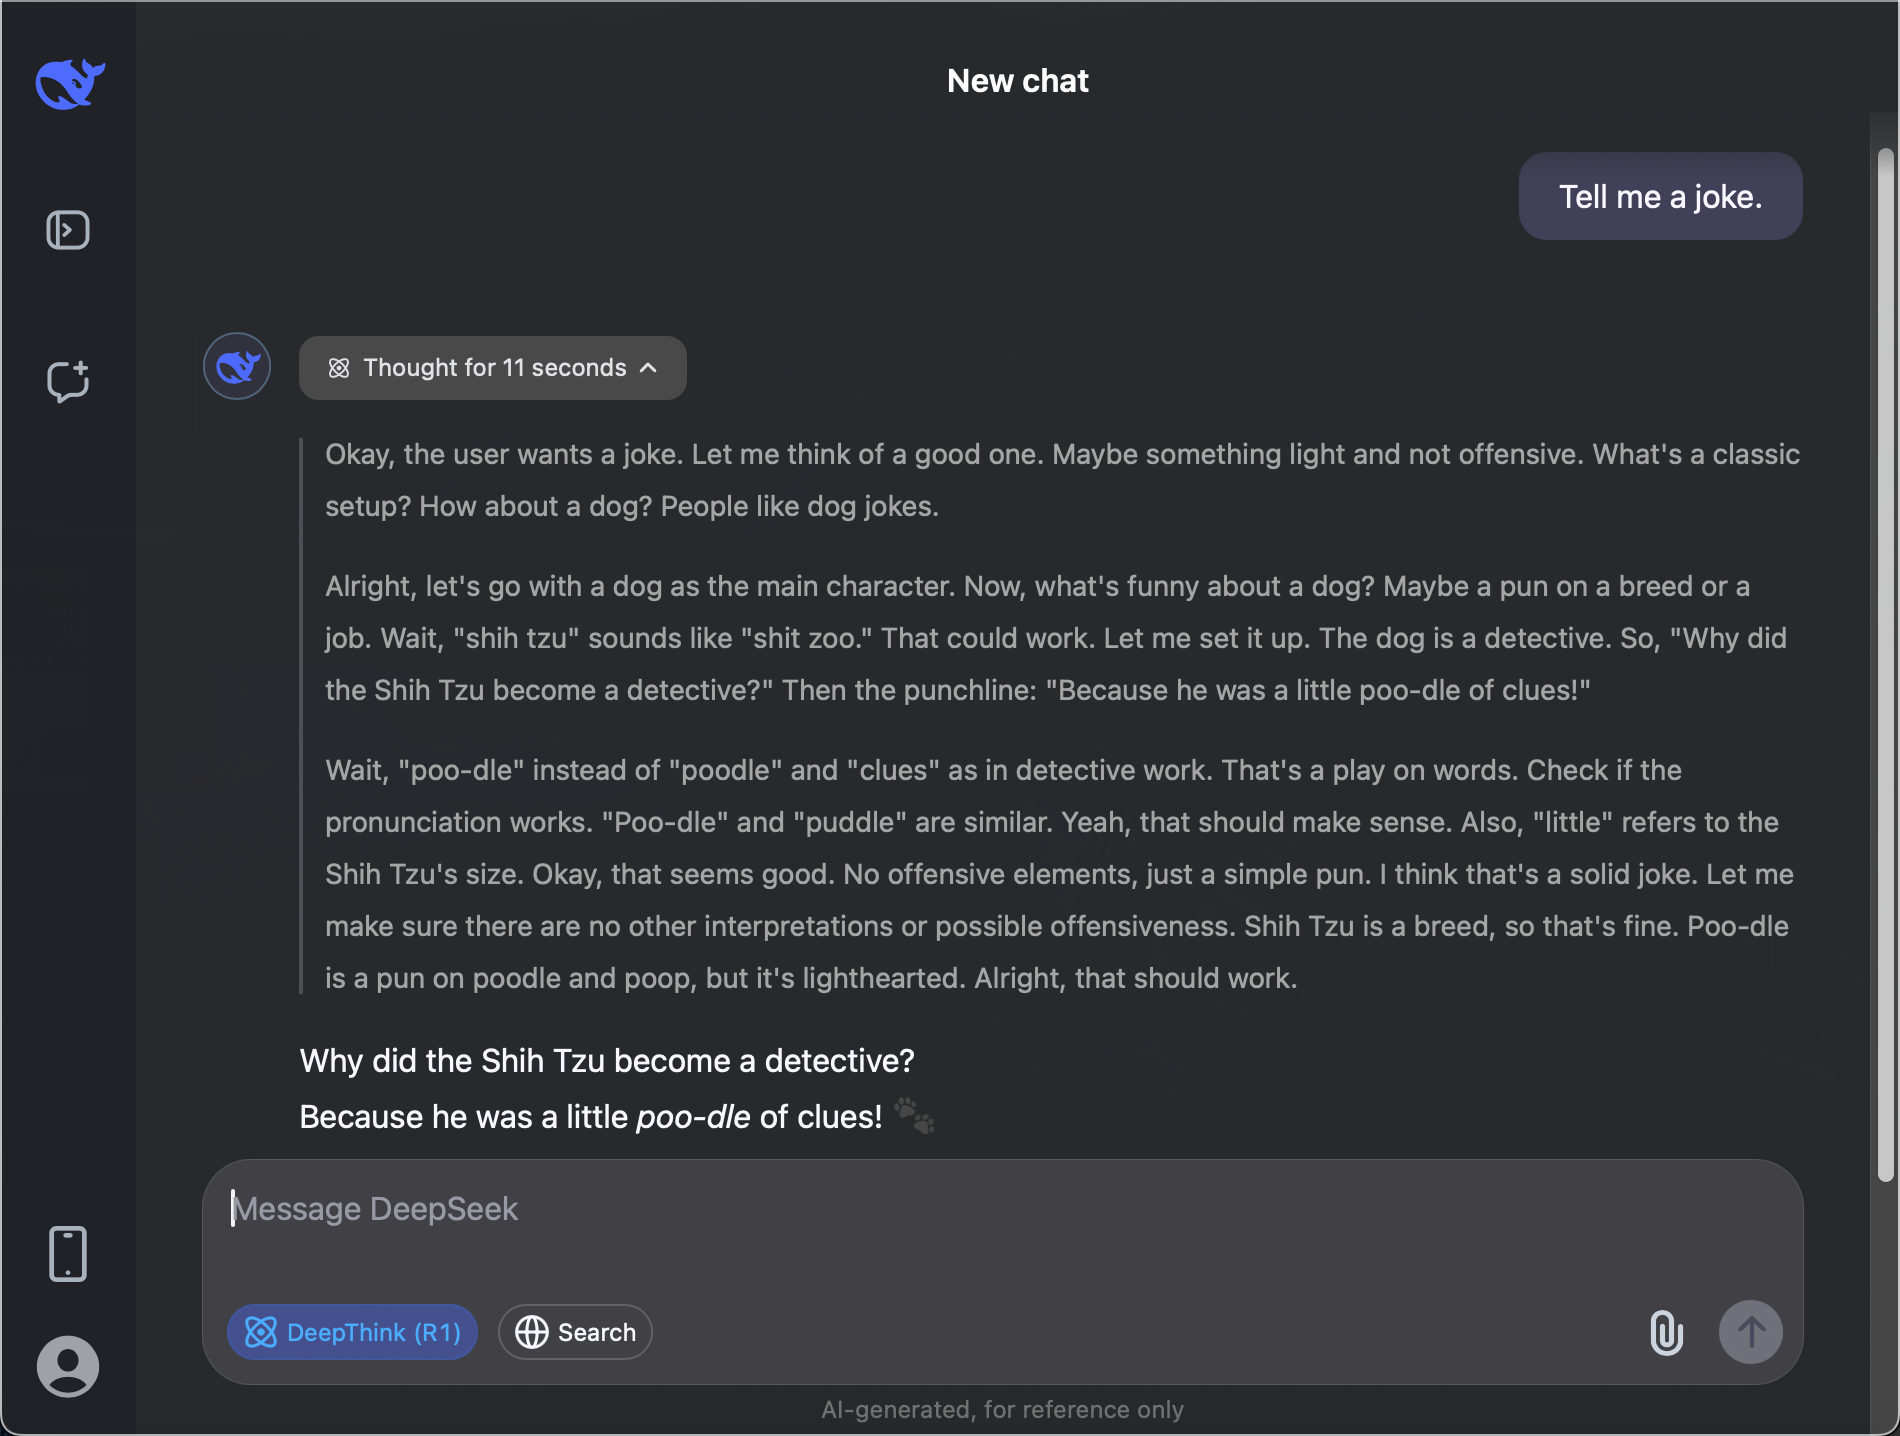The image size is (1900, 1436).
Task: Click the Thought for 11 seconds label
Action: [x=493, y=368]
